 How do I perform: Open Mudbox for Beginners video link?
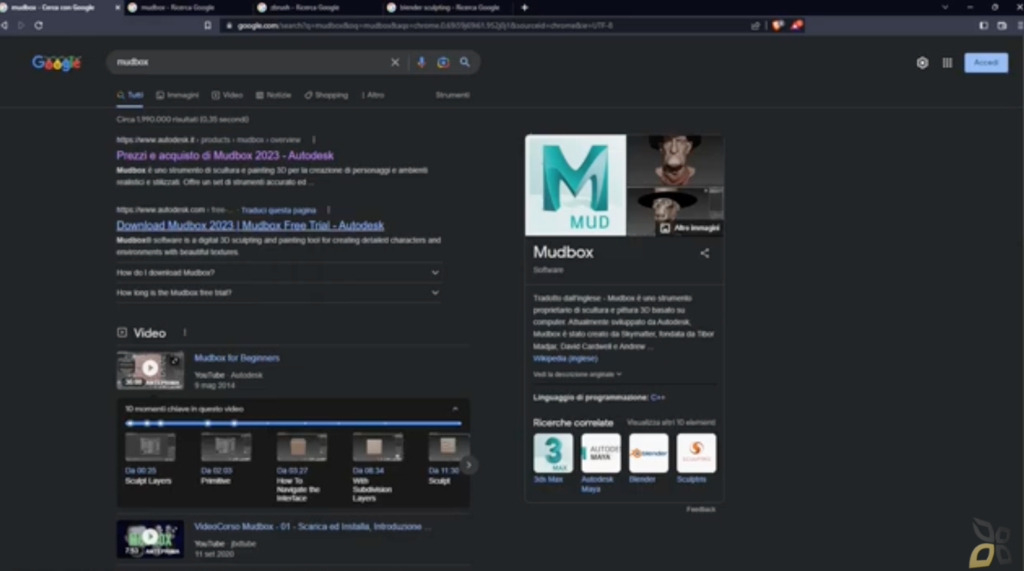pyautogui.click(x=236, y=358)
